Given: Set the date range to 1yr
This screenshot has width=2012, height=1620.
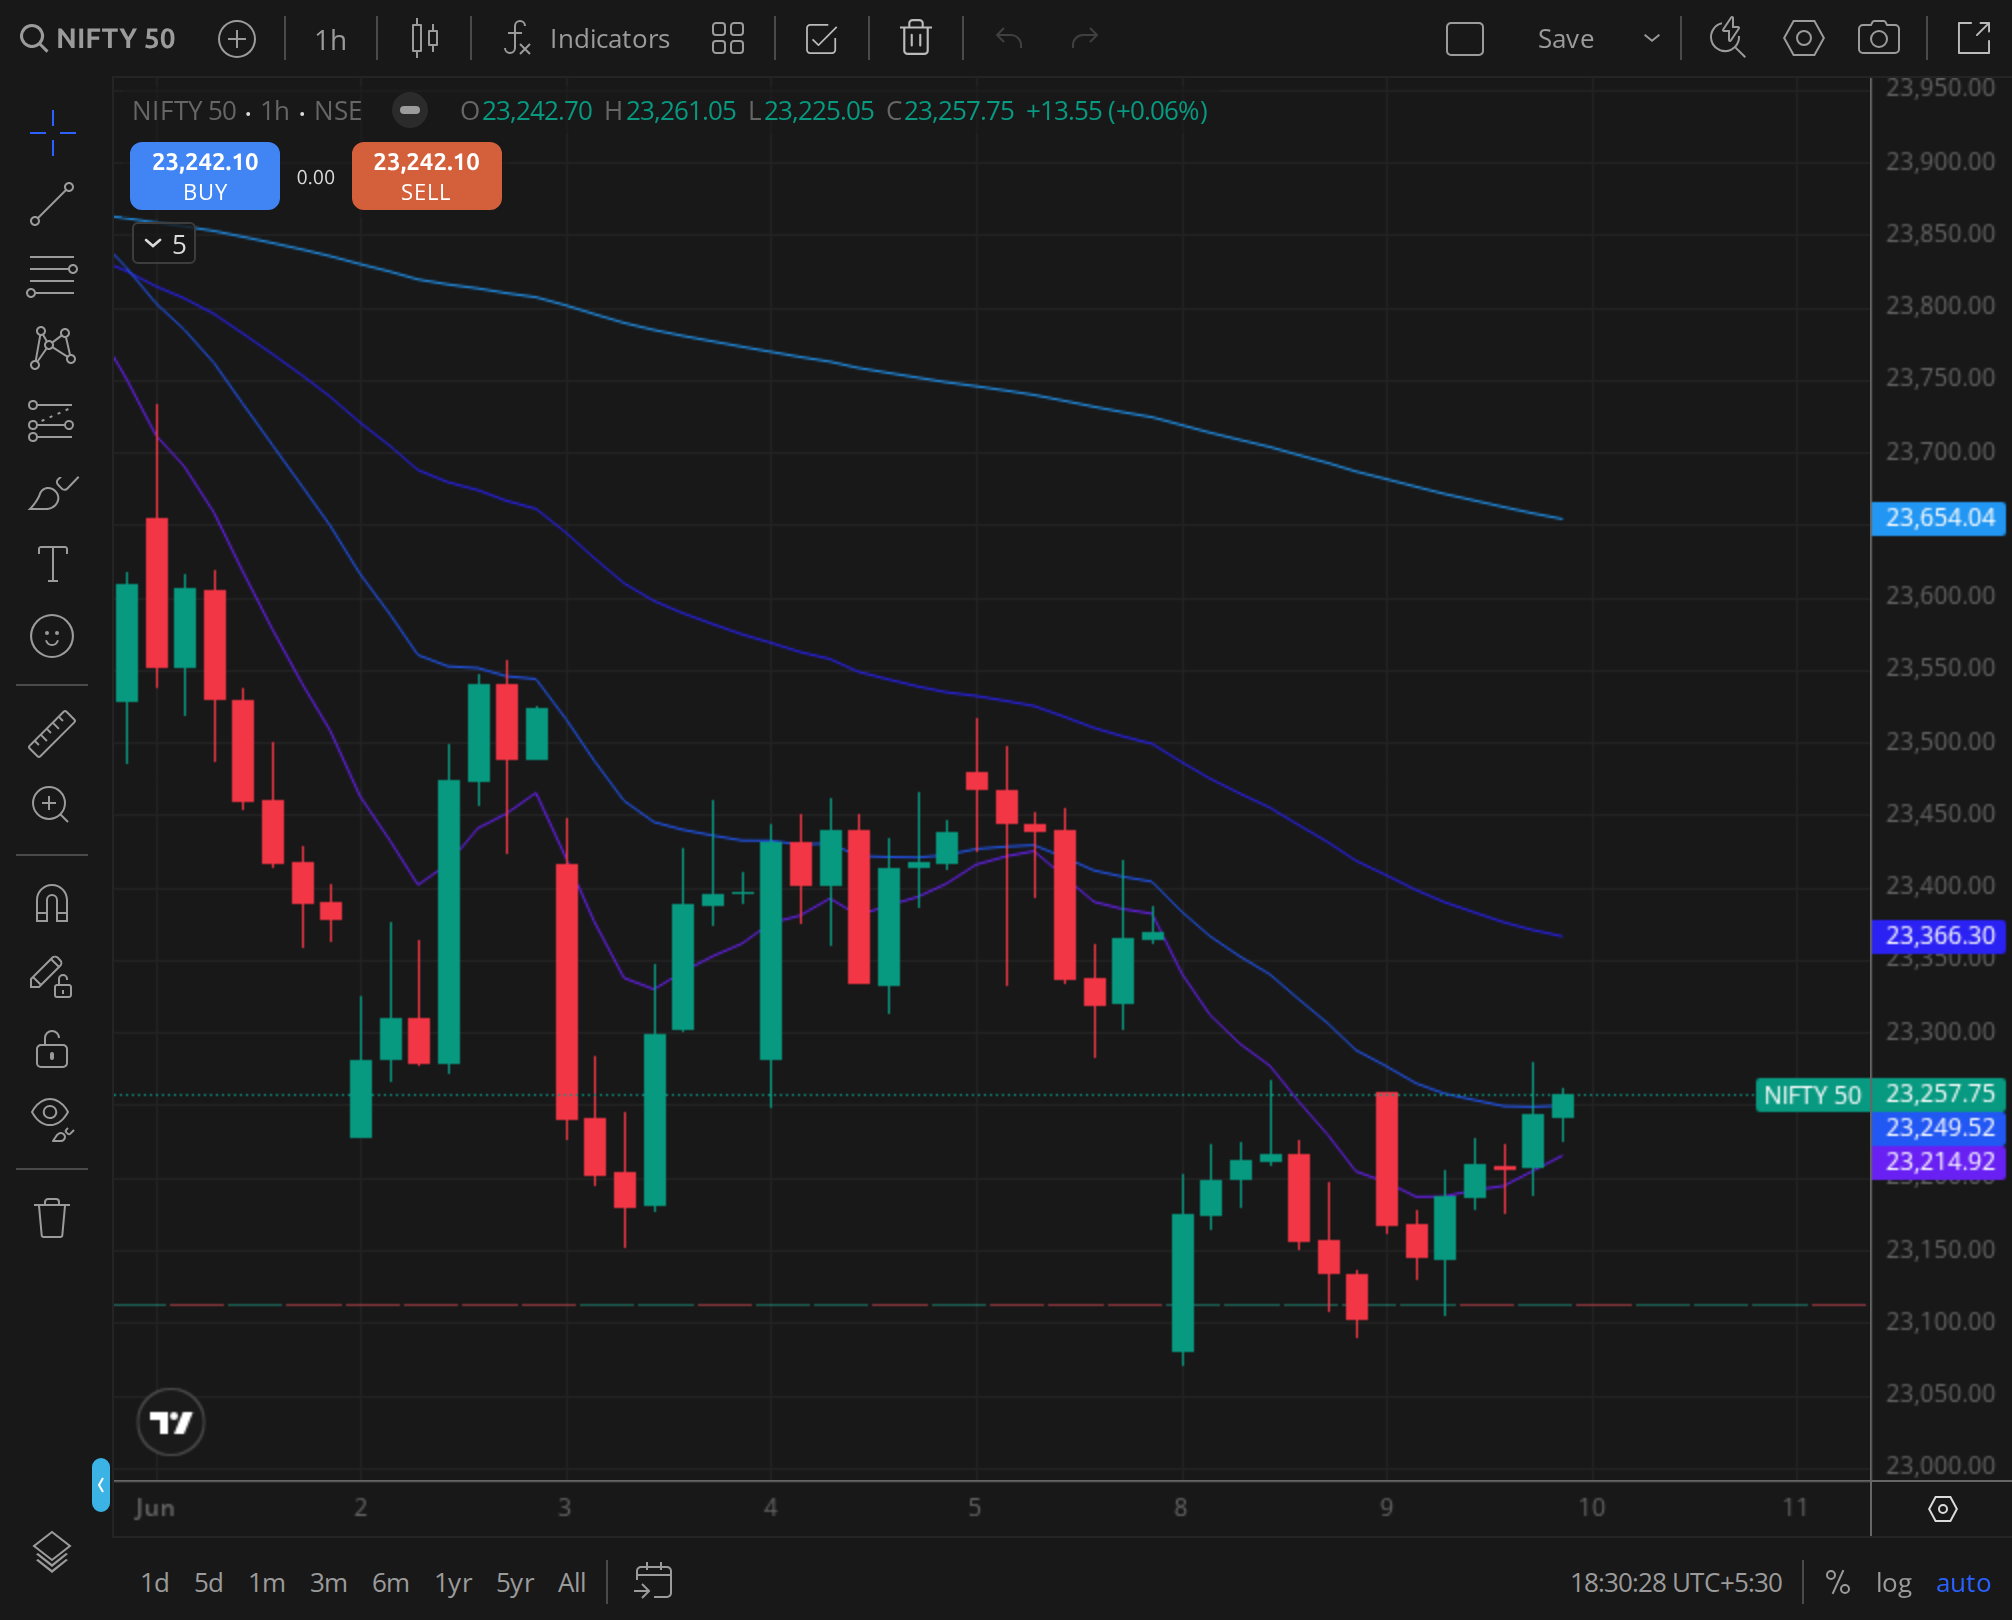Looking at the screenshot, I should (453, 1583).
